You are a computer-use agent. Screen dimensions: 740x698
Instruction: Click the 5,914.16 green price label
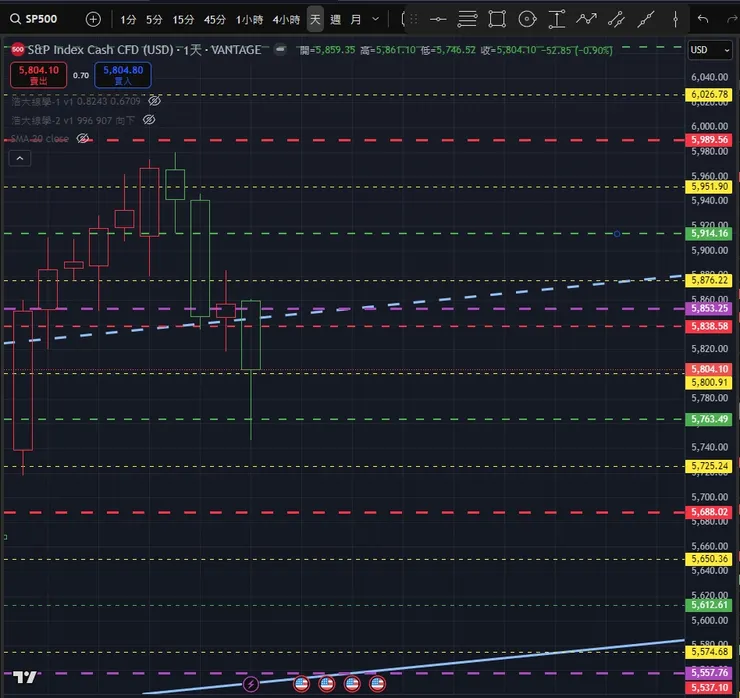click(709, 233)
